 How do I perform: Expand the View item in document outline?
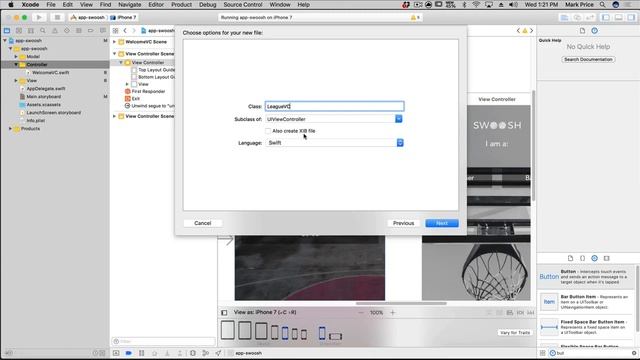click(x=127, y=84)
